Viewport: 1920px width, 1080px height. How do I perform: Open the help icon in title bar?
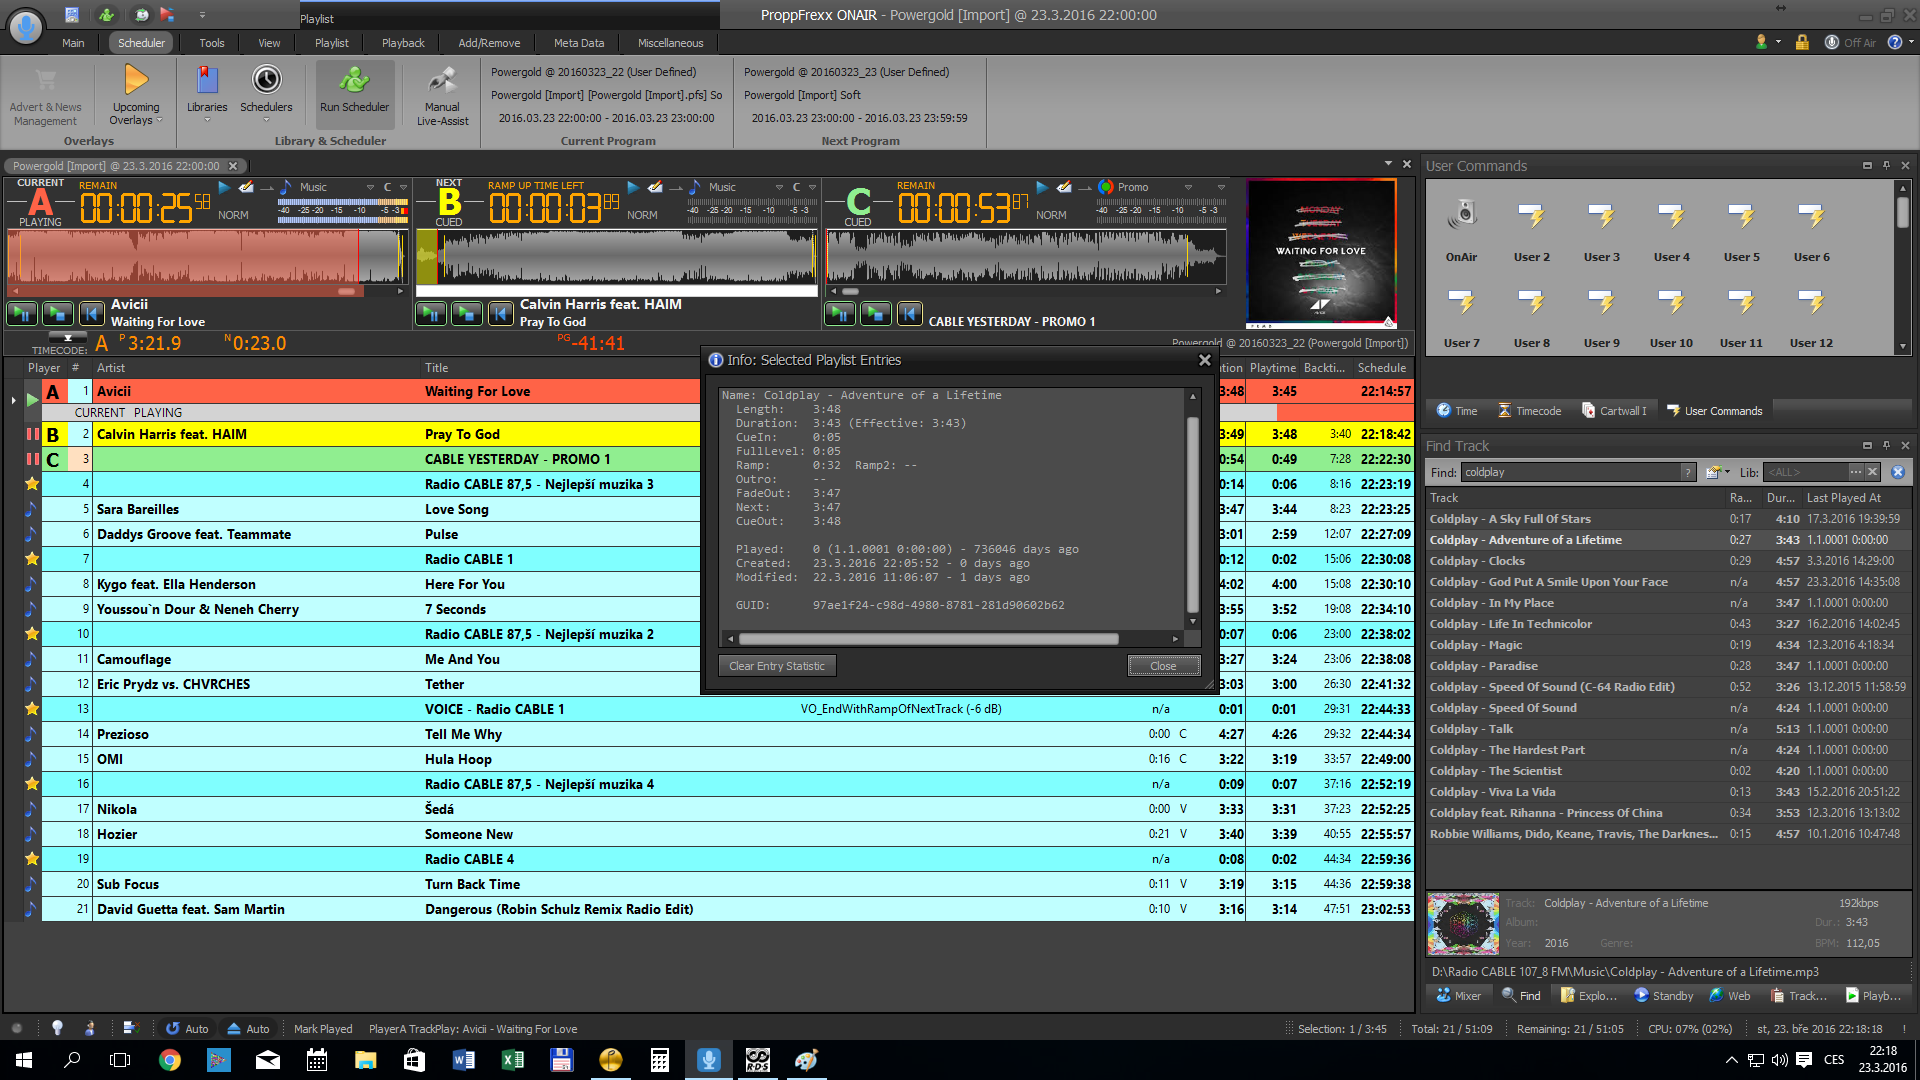1894,42
